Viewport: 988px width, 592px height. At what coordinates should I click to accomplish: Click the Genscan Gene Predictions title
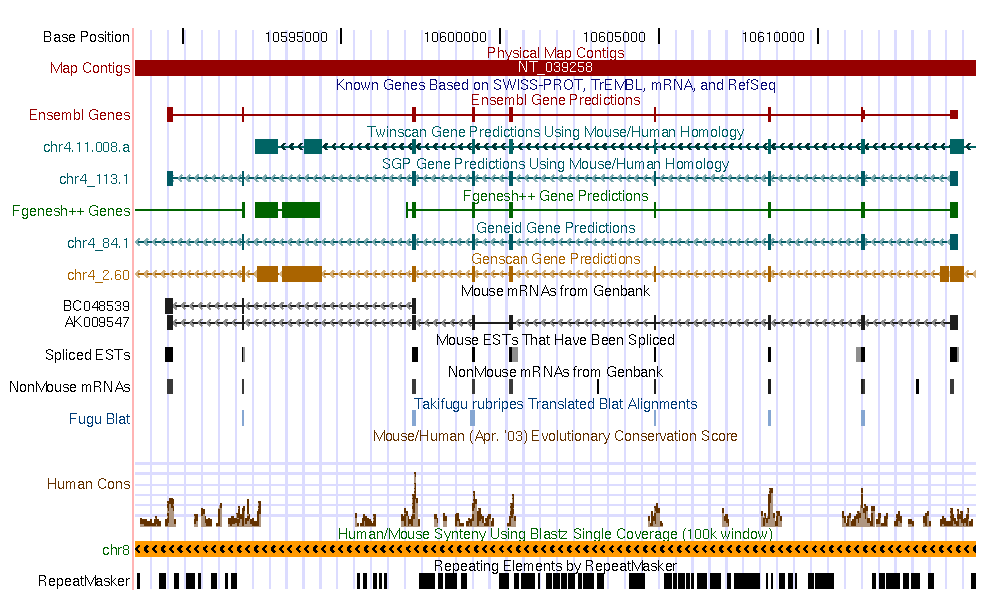(x=555, y=259)
